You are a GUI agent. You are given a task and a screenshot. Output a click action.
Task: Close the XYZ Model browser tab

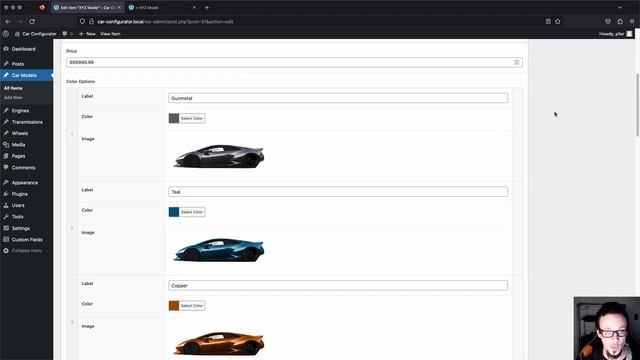pyautogui.click(x=194, y=7)
